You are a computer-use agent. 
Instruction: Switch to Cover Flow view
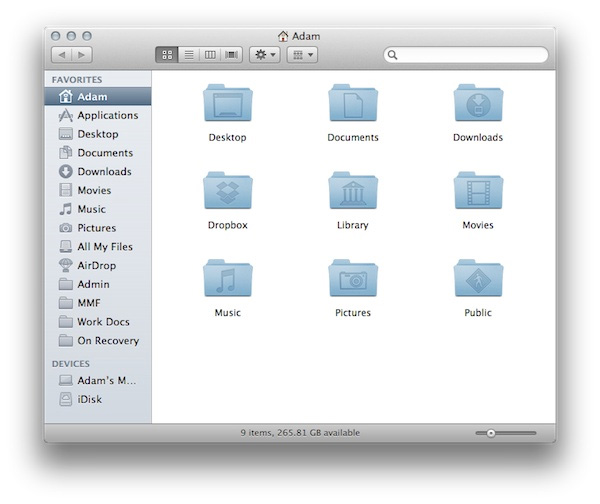(x=232, y=54)
